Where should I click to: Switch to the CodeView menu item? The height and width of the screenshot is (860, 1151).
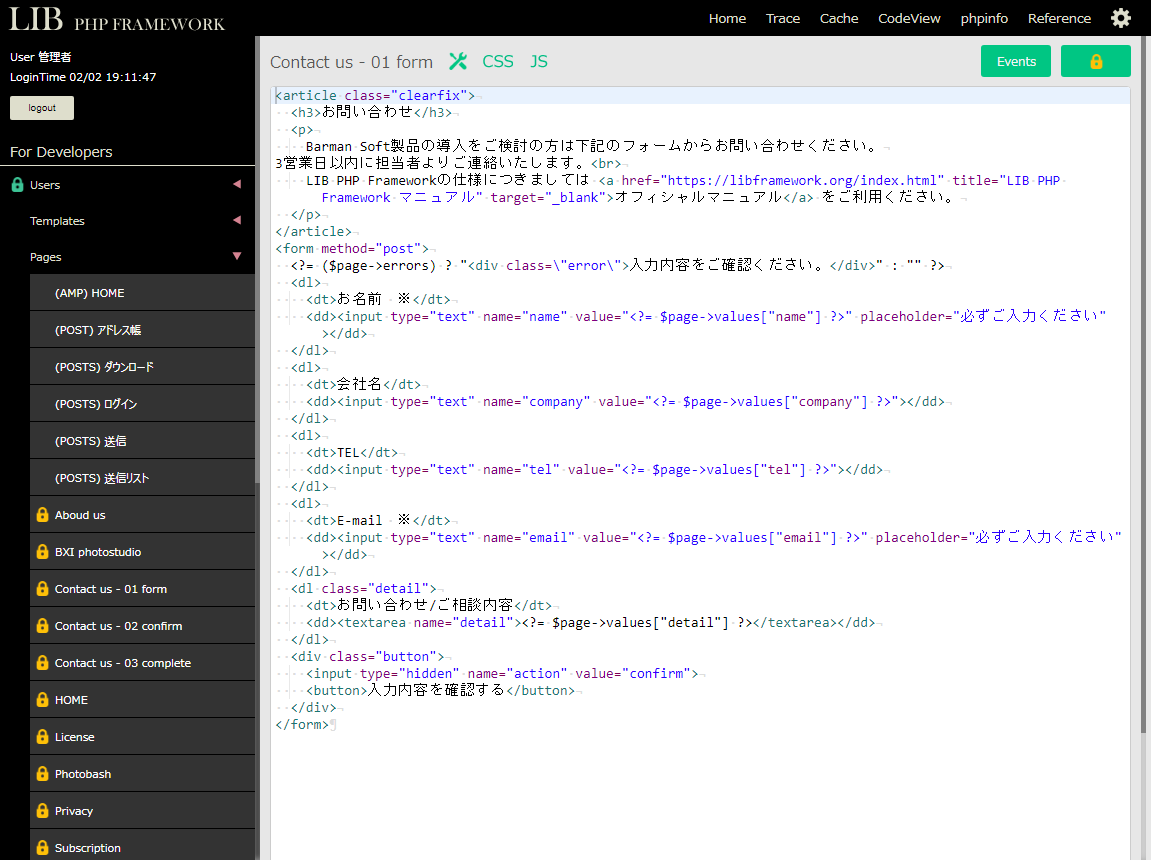[x=909, y=18]
